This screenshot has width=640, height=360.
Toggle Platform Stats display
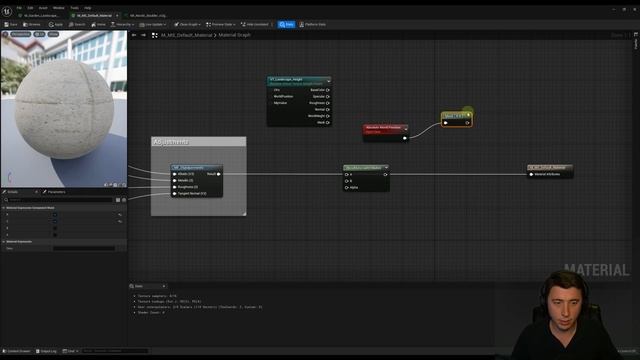point(313,24)
